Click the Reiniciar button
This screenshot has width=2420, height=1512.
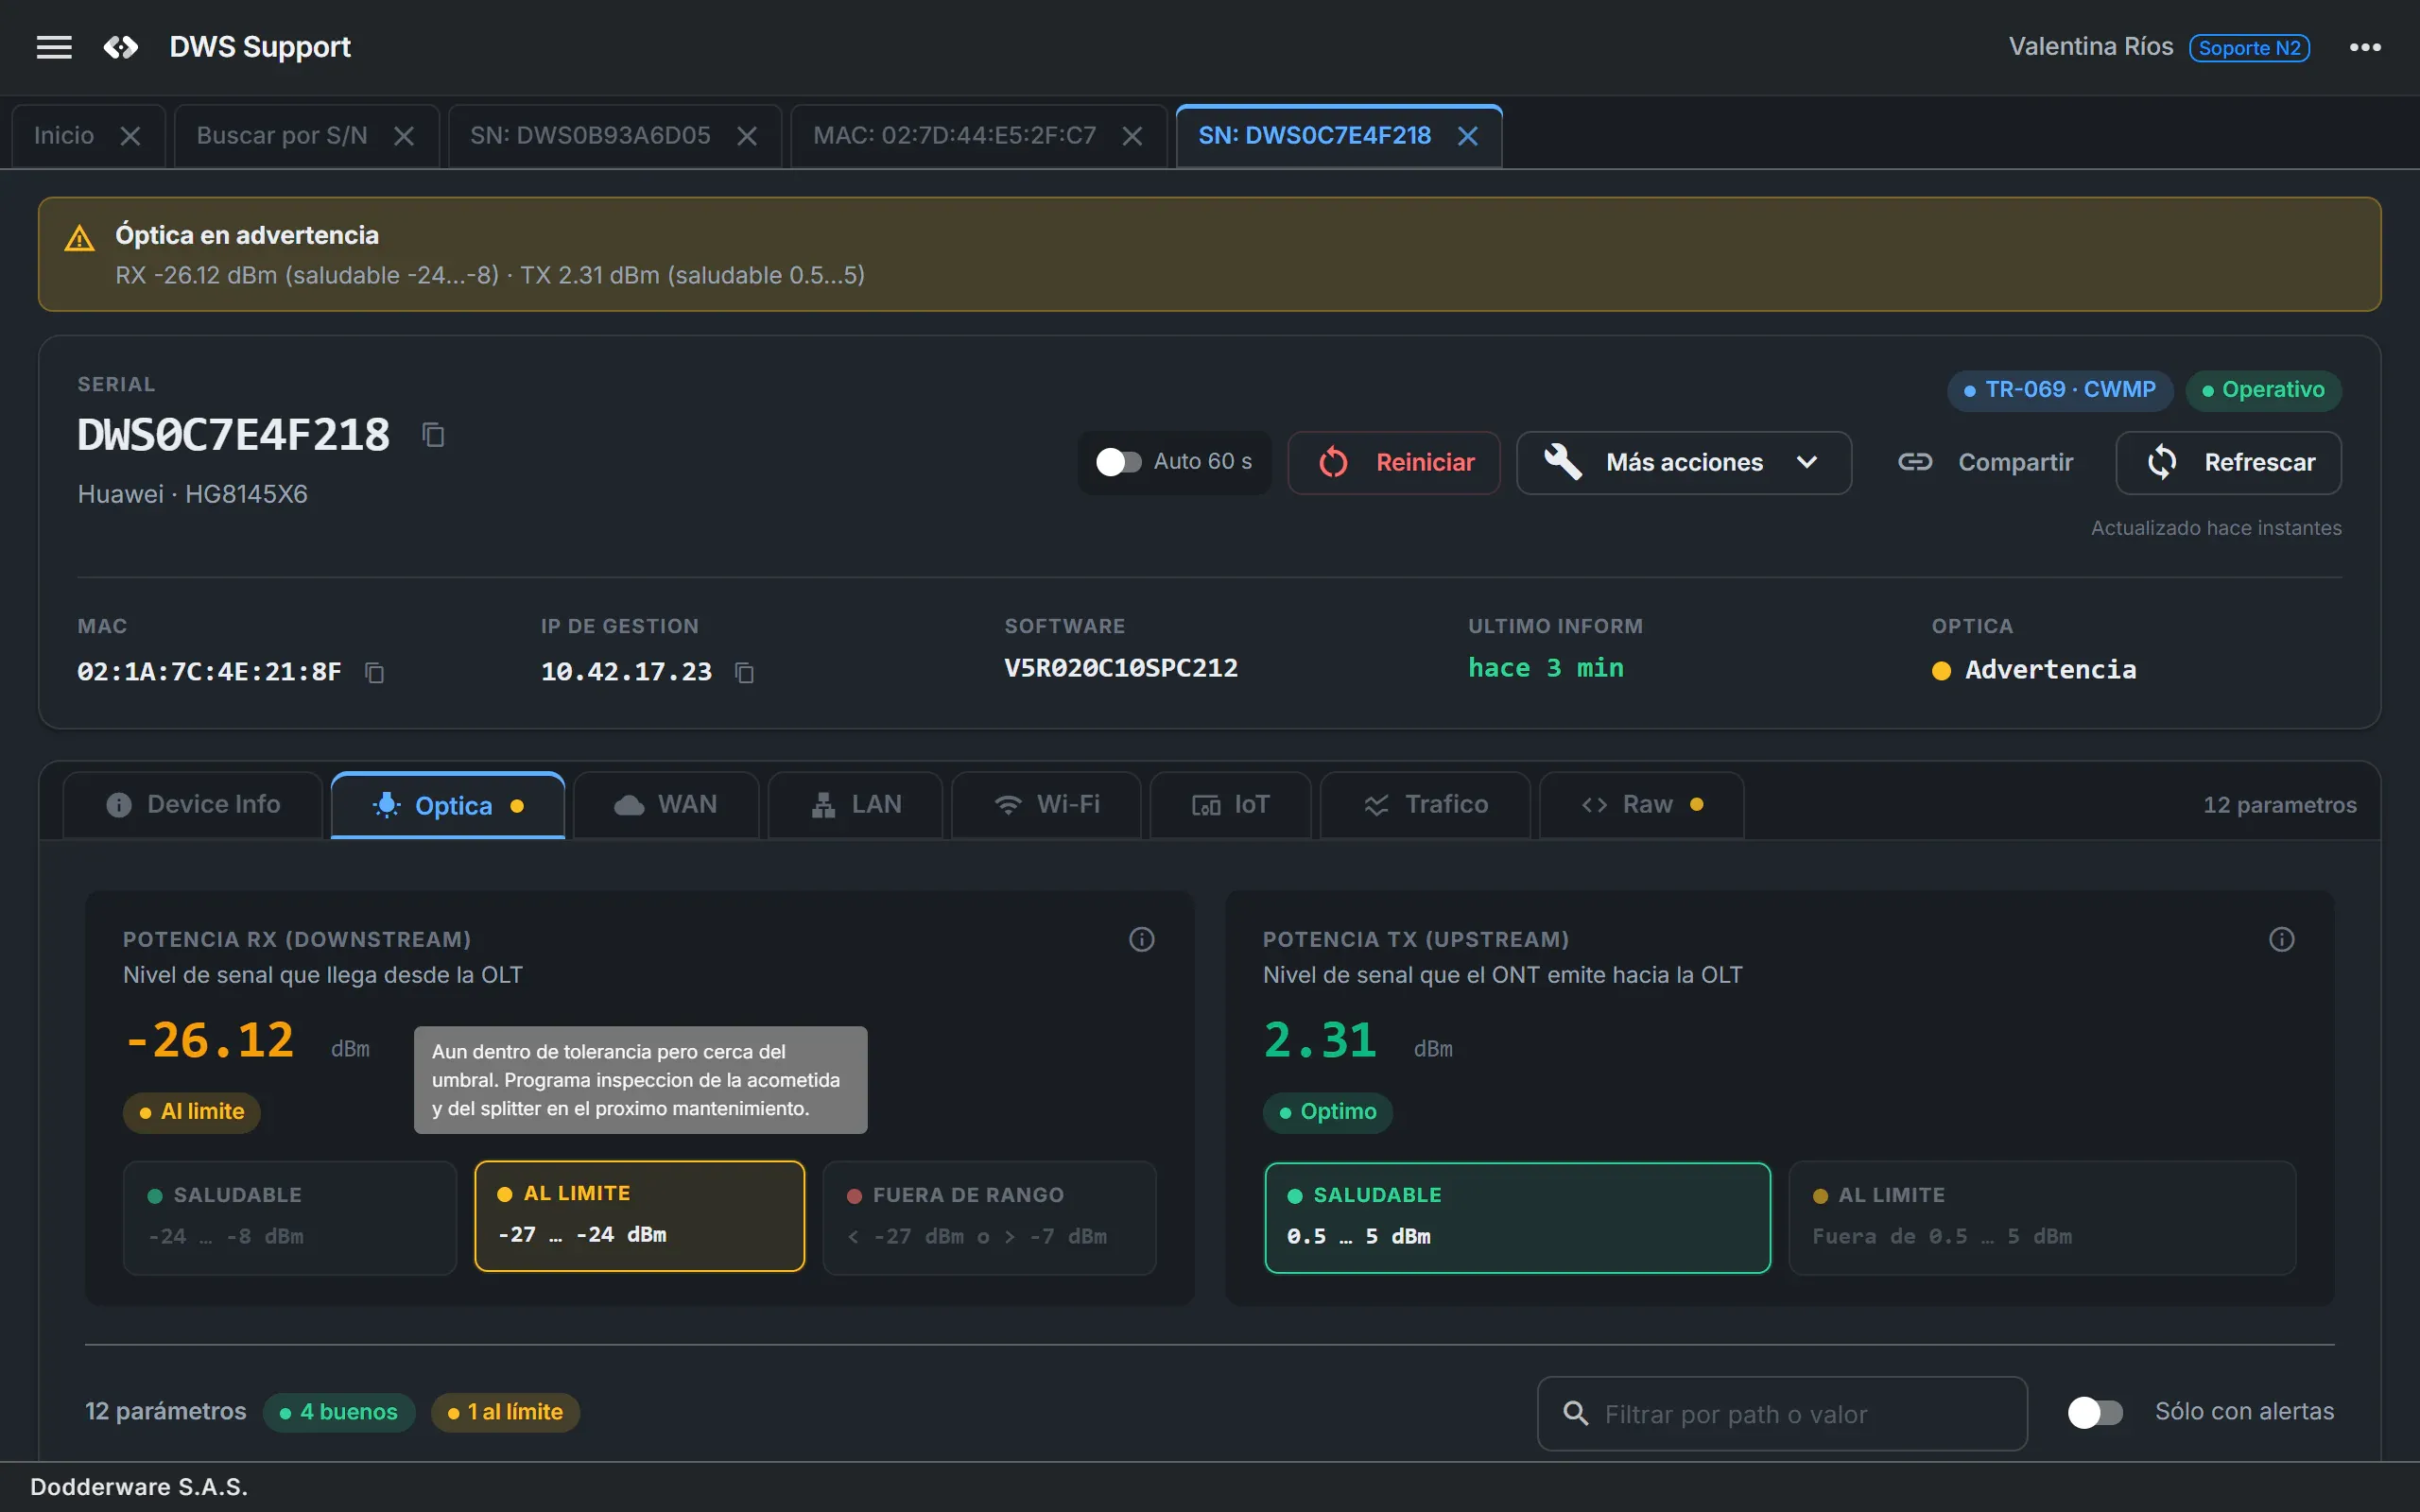[x=1394, y=462]
